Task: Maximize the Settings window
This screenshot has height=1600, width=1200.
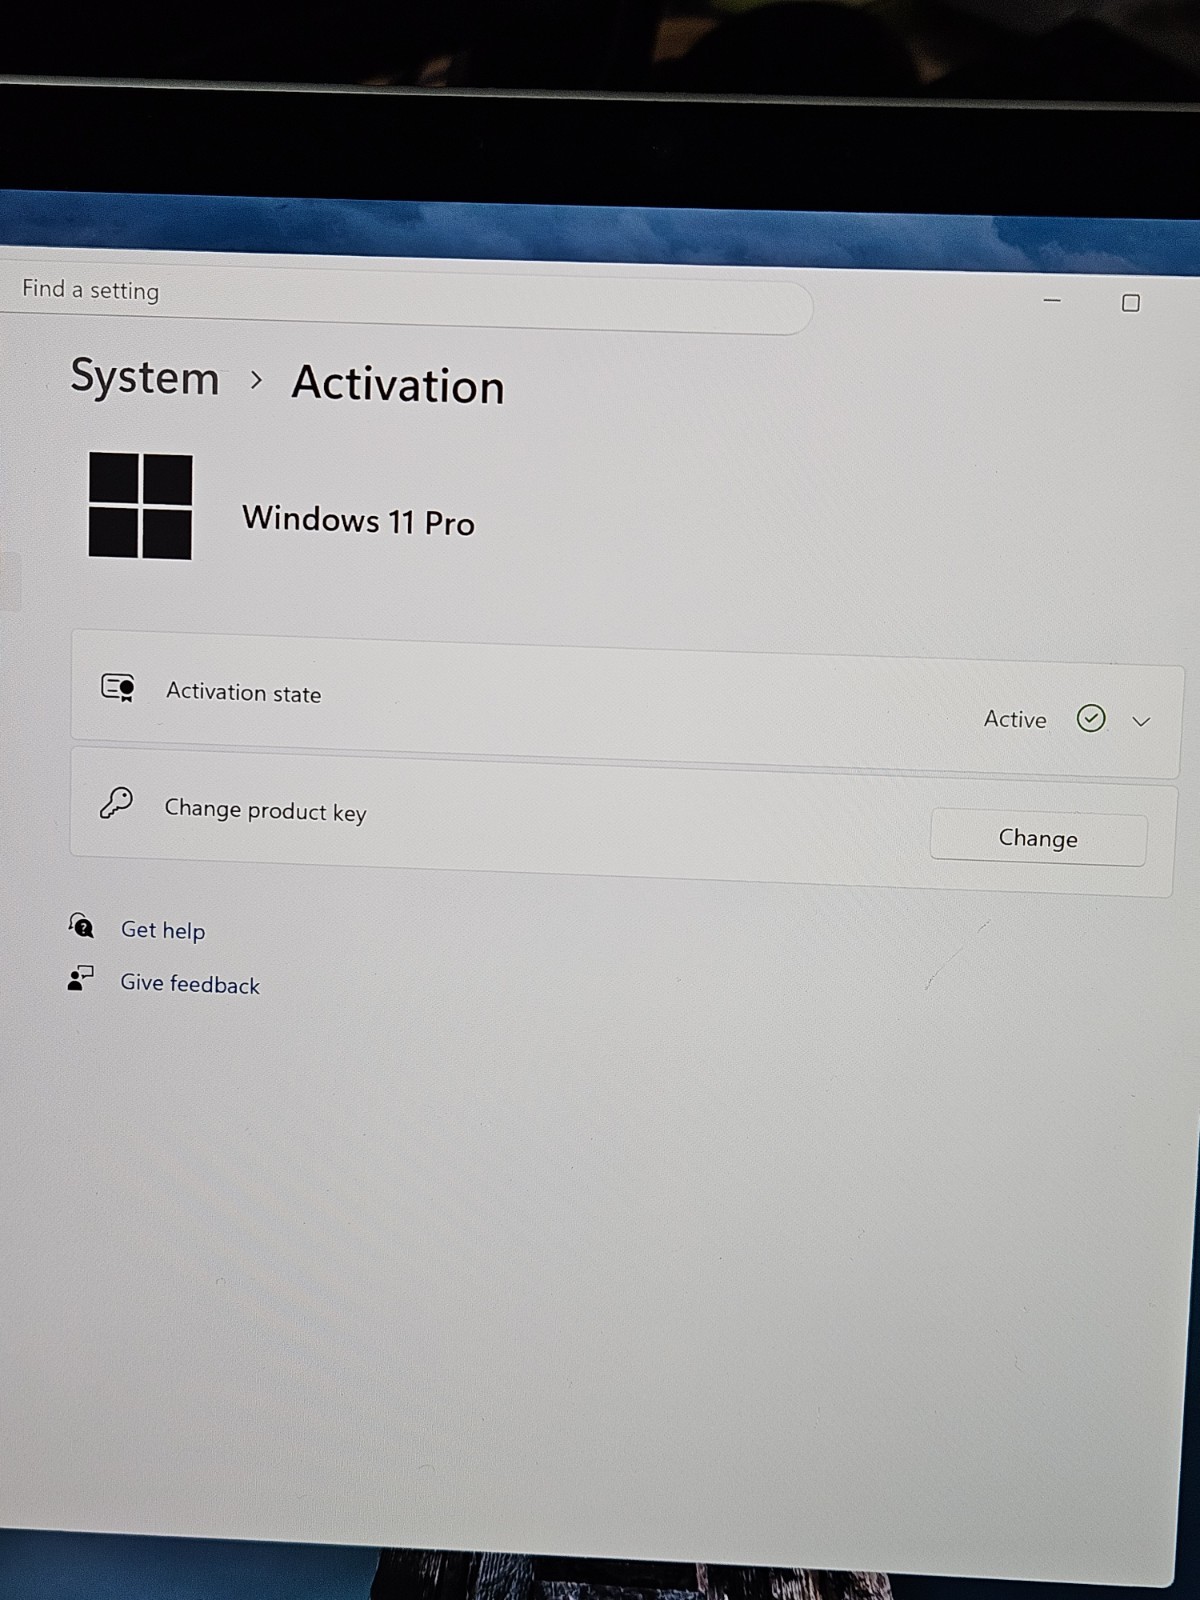Action: [x=1131, y=303]
